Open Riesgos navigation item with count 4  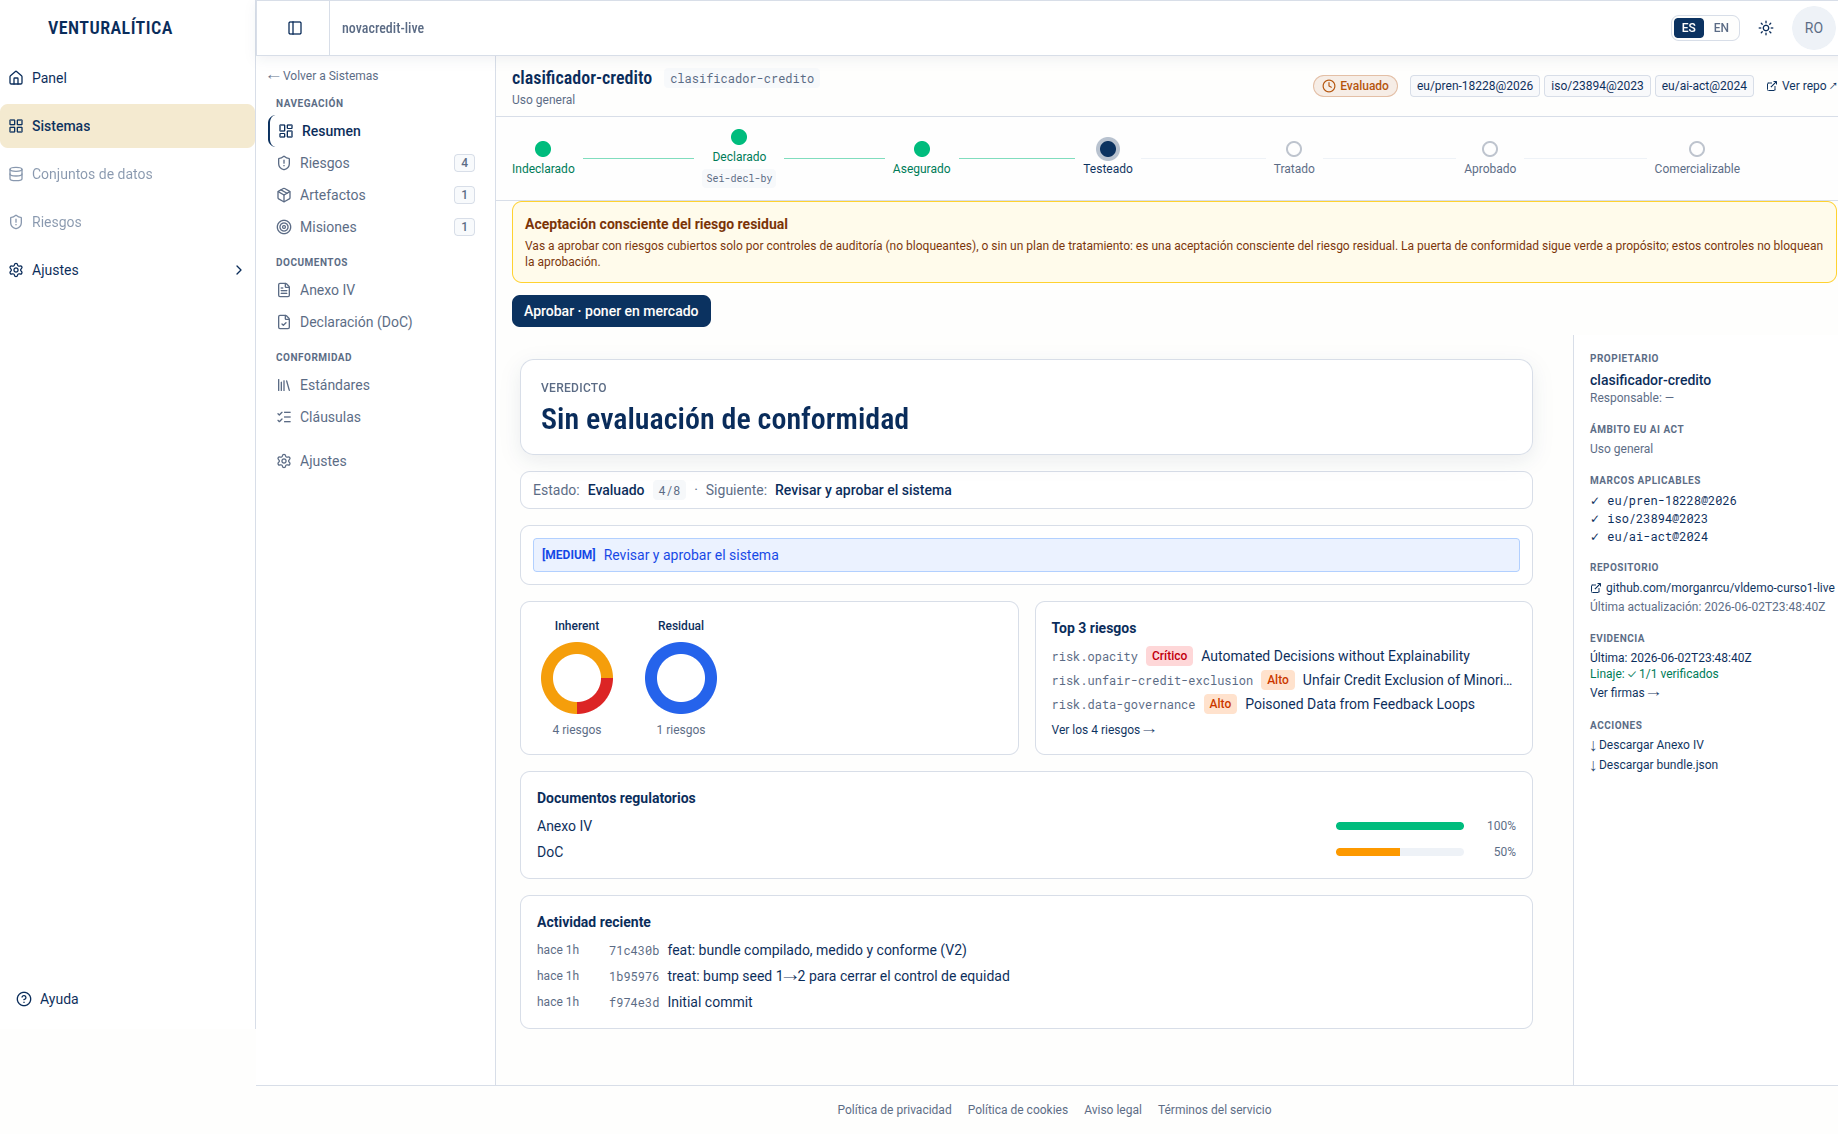click(x=374, y=163)
